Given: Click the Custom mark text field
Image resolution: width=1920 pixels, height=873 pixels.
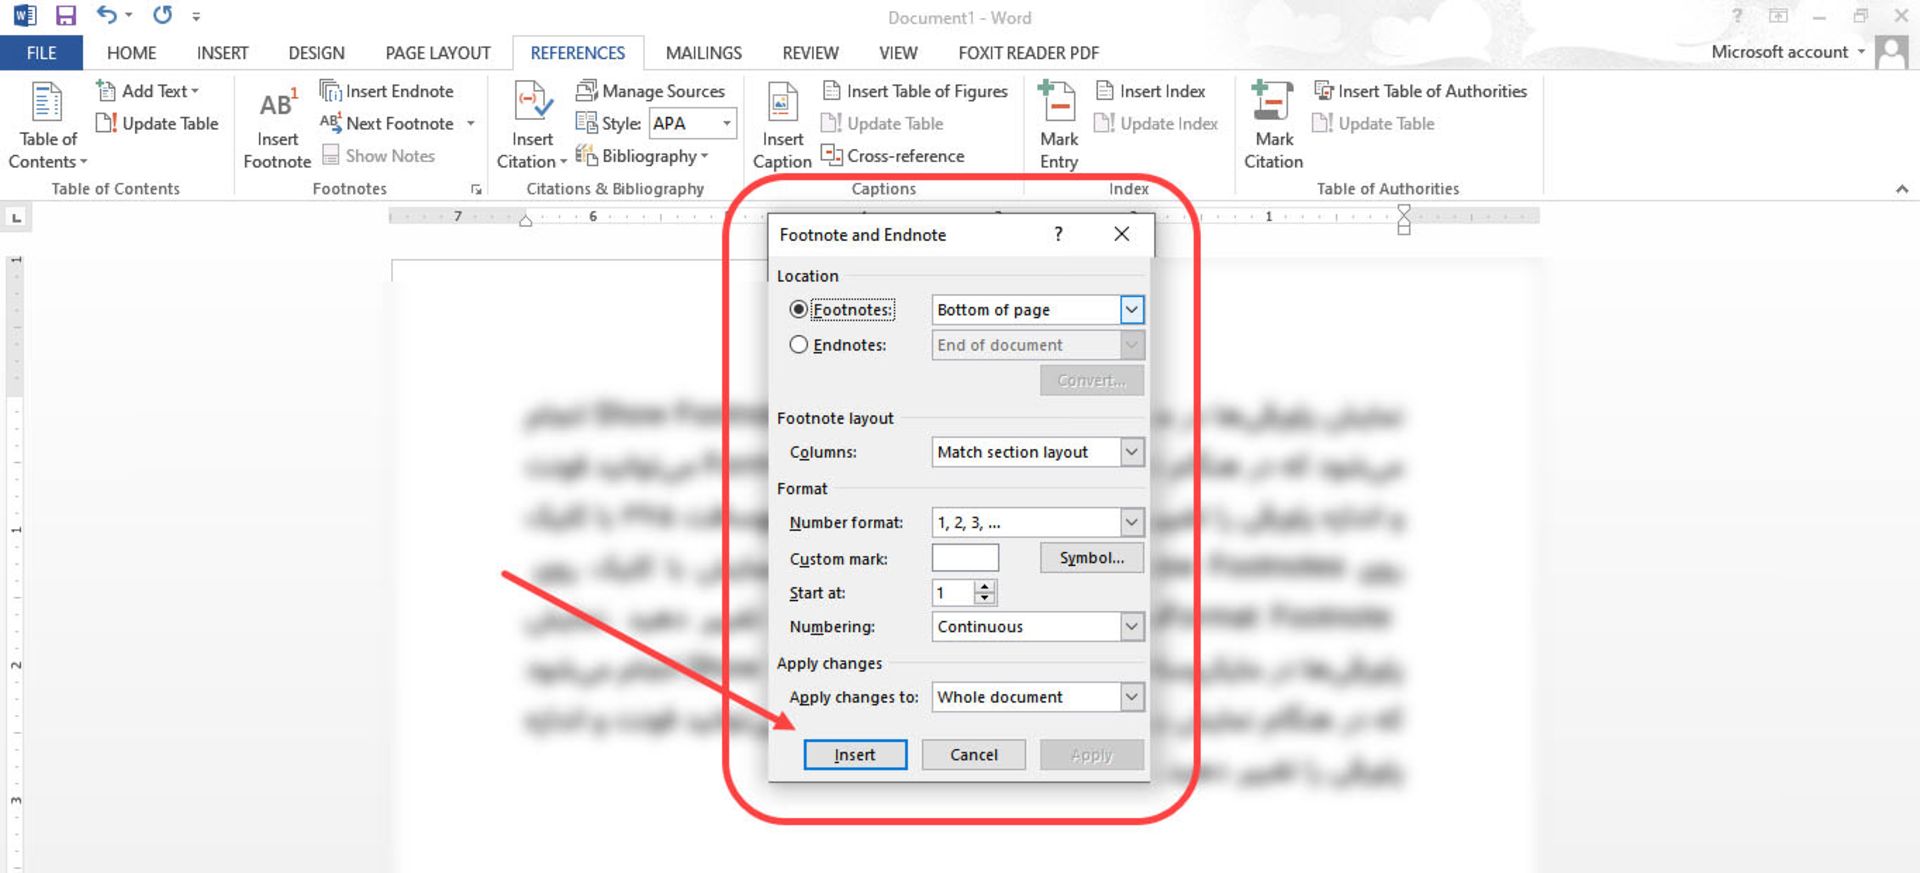Looking at the screenshot, I should click(x=965, y=558).
